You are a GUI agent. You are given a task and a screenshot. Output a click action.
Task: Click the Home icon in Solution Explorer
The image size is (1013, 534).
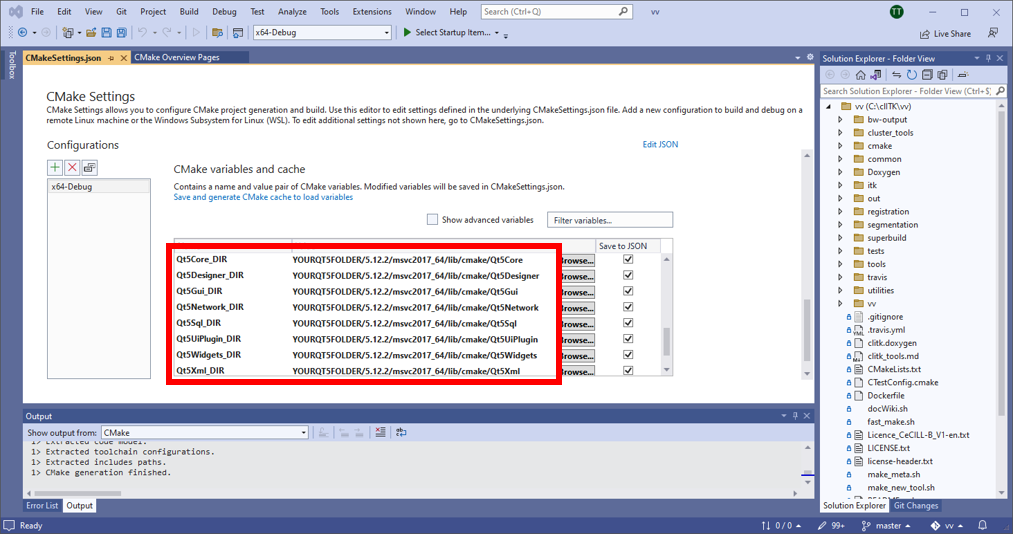click(861, 75)
